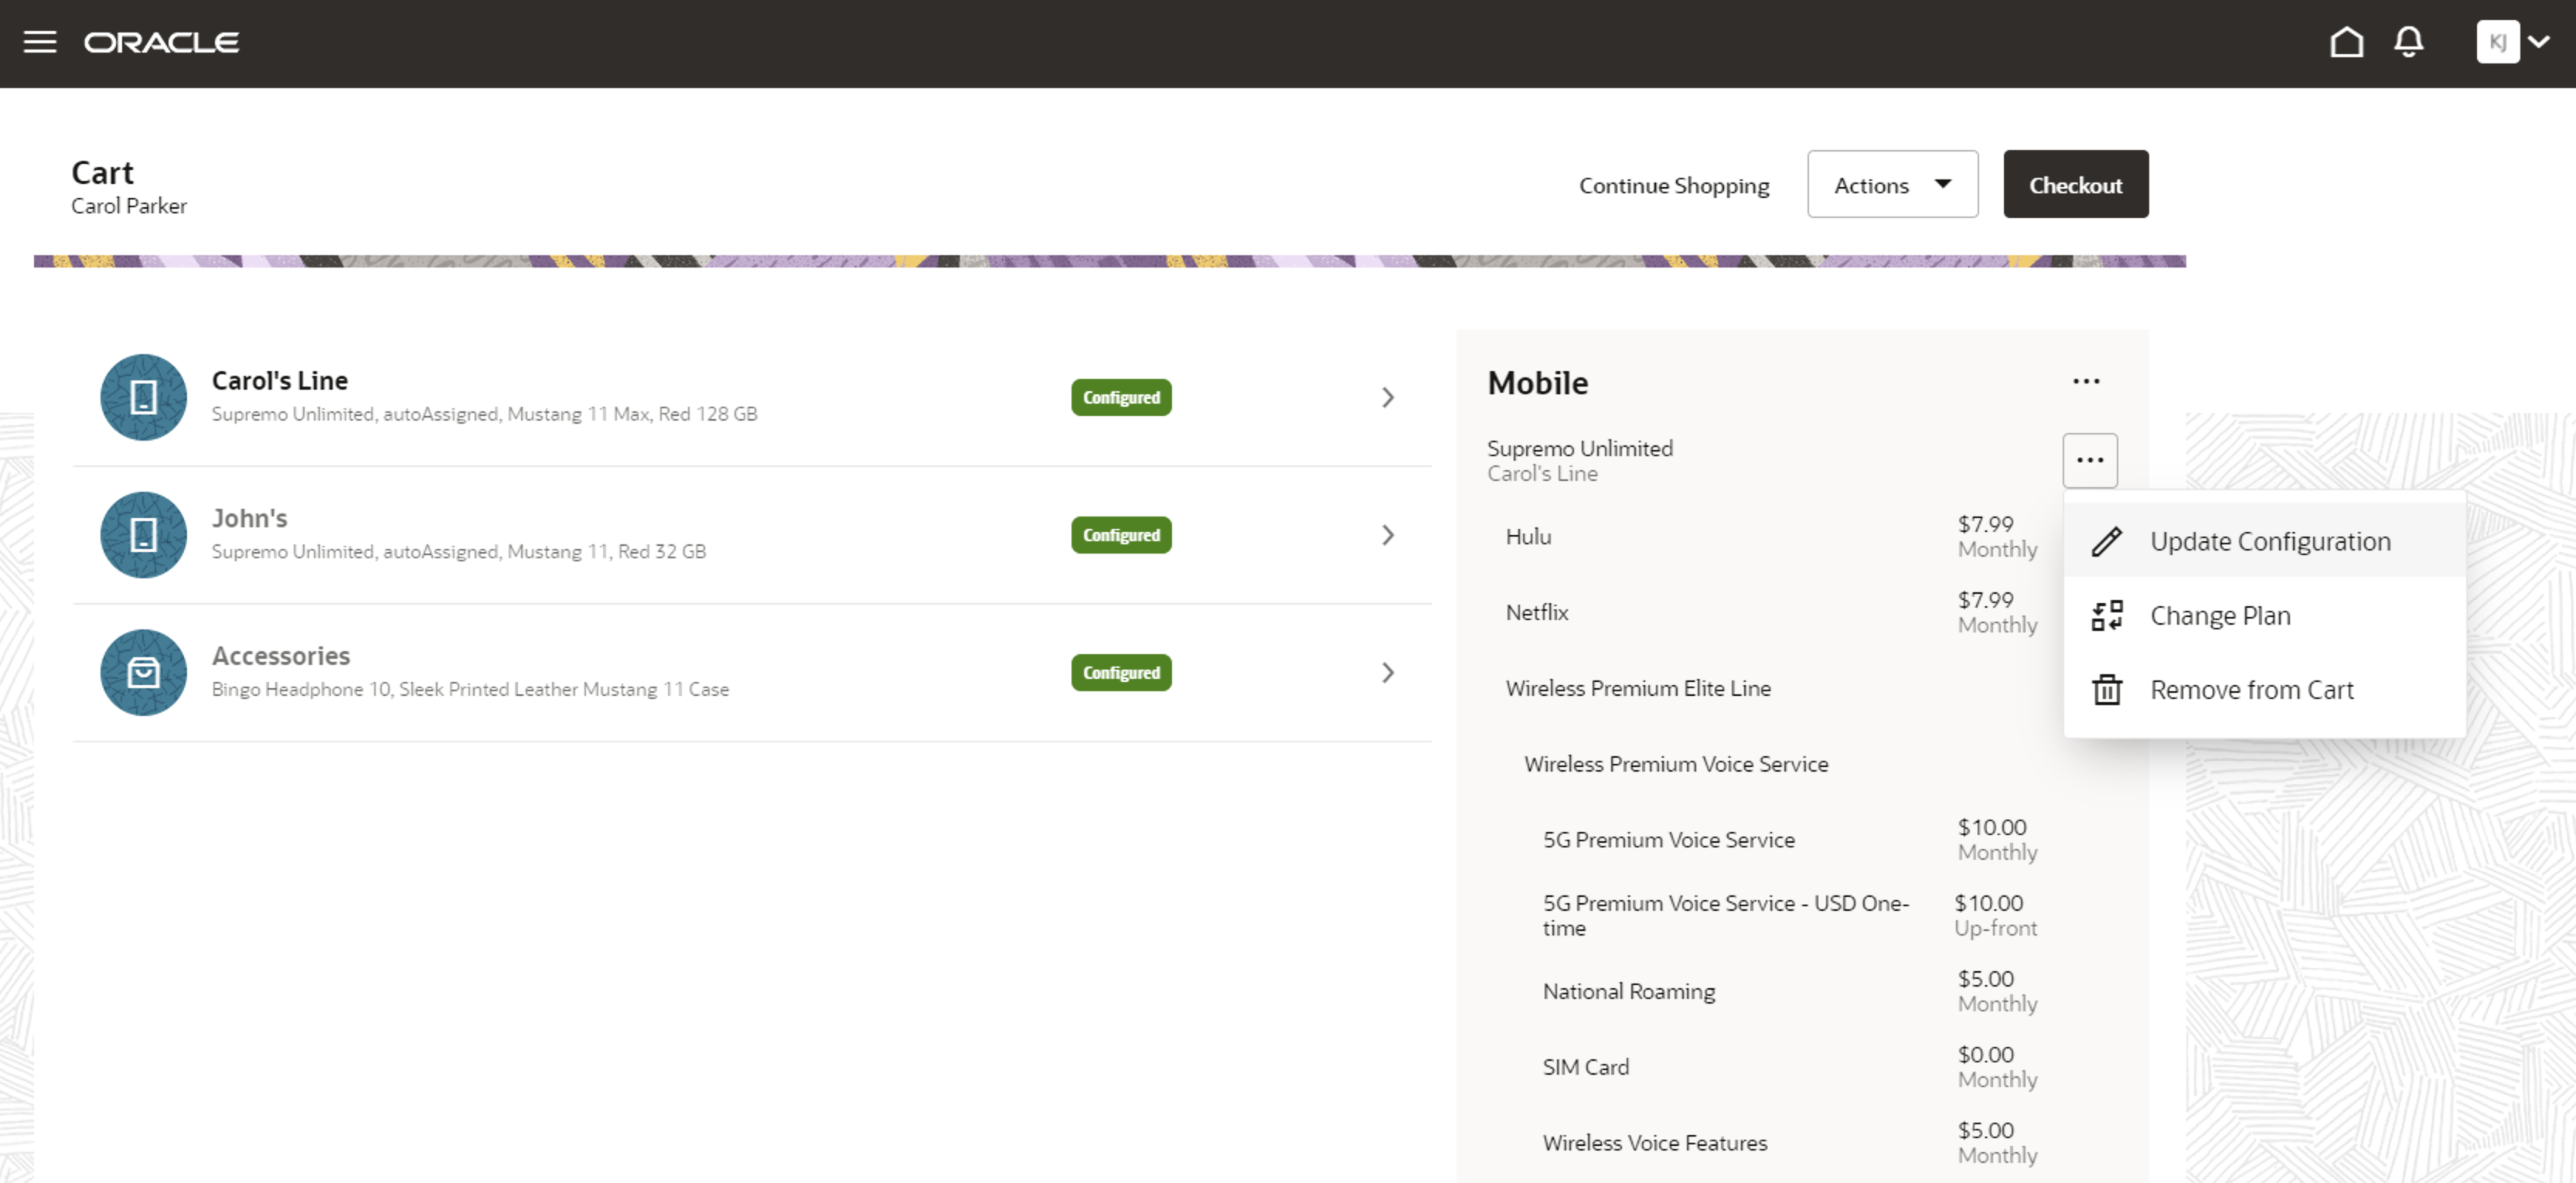Click Carol's Line phone icon
This screenshot has width=2576, height=1183.
pyautogui.click(x=143, y=397)
